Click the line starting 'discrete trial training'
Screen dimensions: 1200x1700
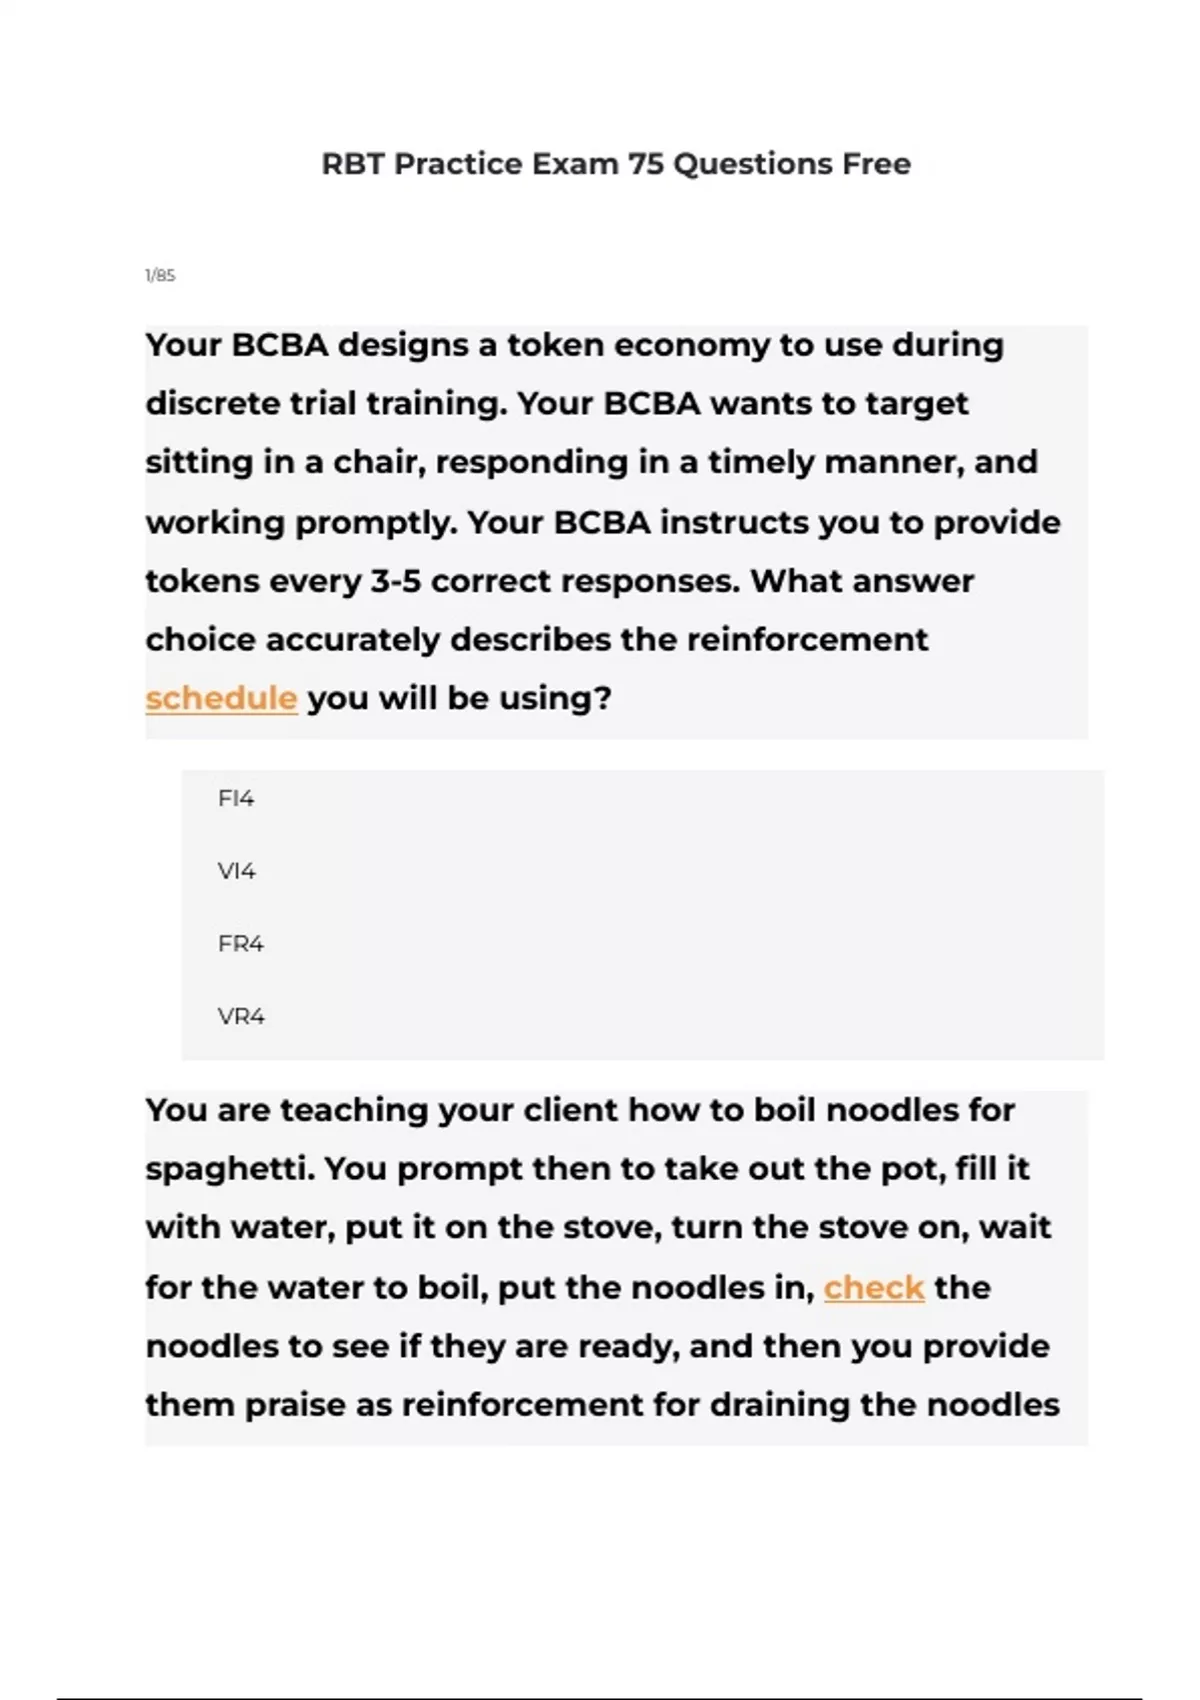tap(556, 403)
